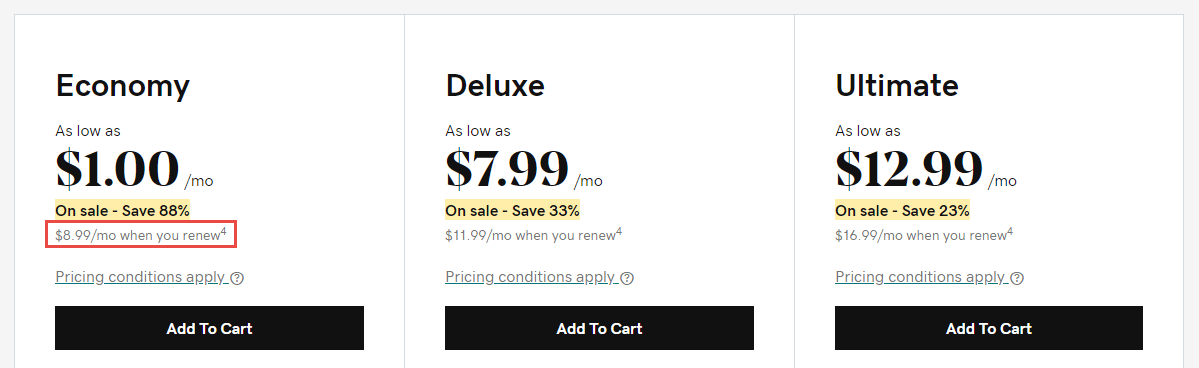Image resolution: width=1199 pixels, height=368 pixels.
Task: Add the Deluxe plan to cart
Action: [x=600, y=328]
